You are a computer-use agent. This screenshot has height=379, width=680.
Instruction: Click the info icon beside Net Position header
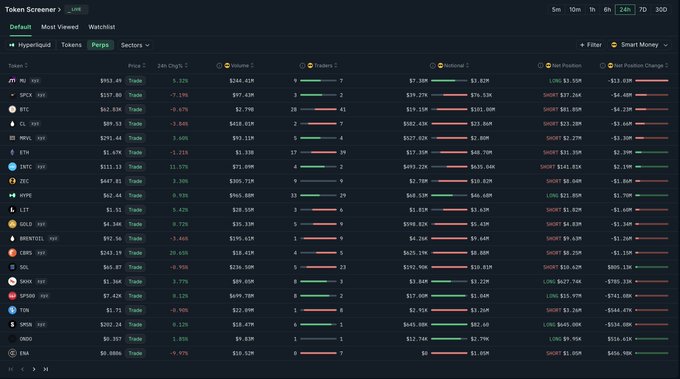coord(540,65)
